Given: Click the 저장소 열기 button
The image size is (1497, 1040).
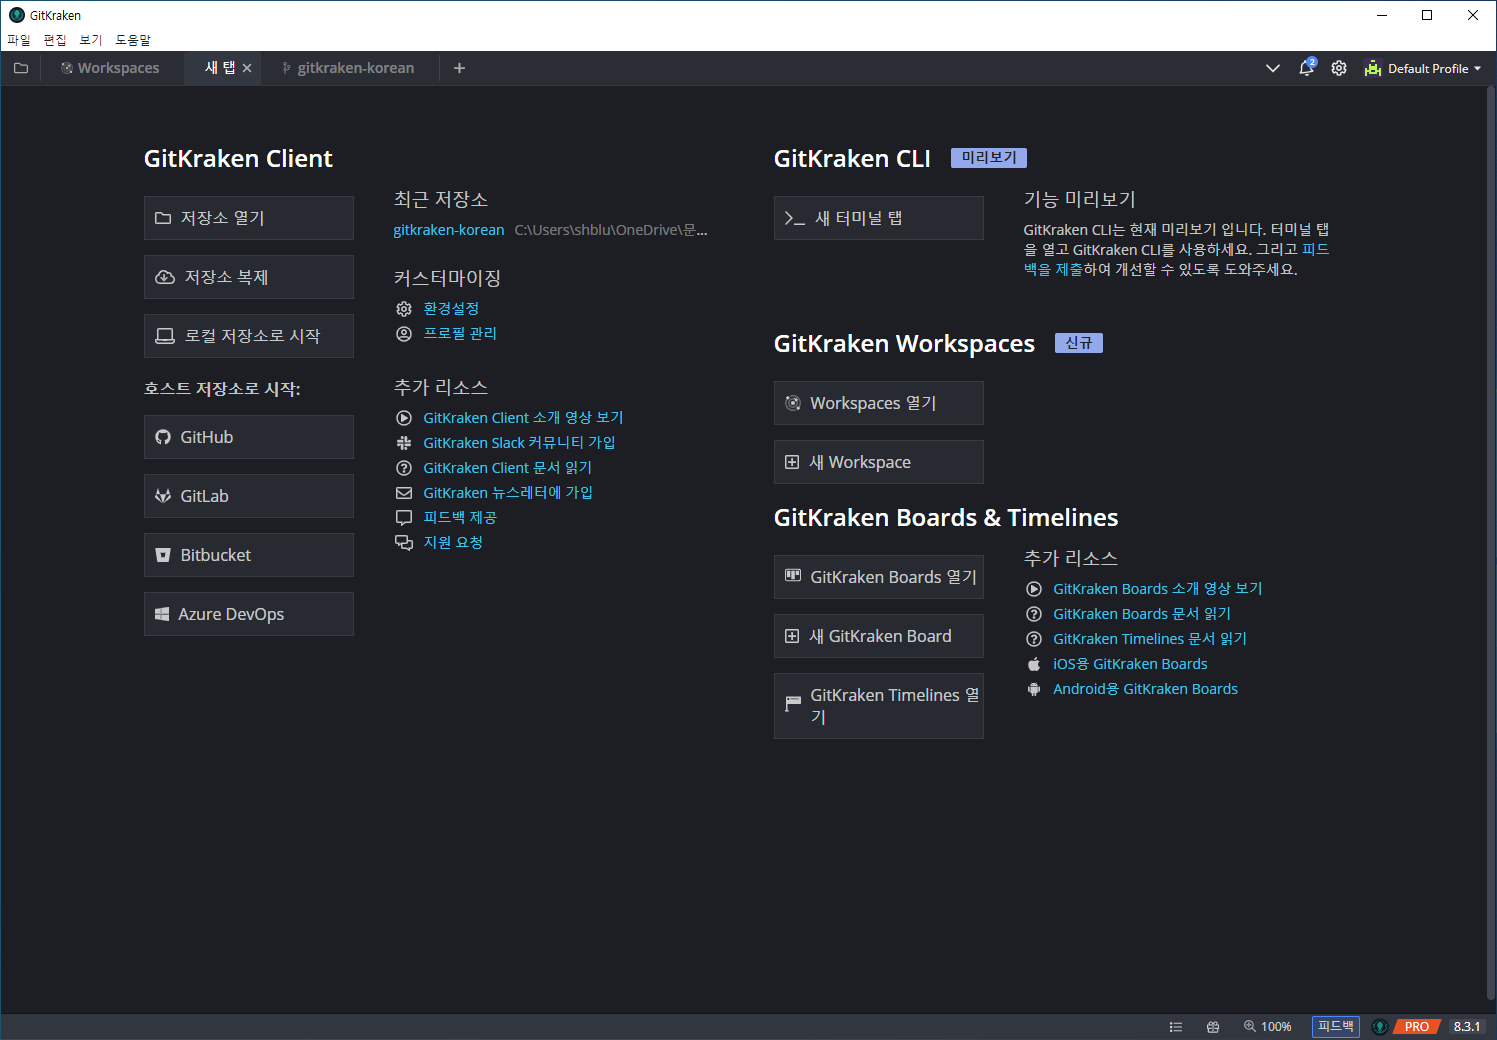Looking at the screenshot, I should (x=249, y=218).
